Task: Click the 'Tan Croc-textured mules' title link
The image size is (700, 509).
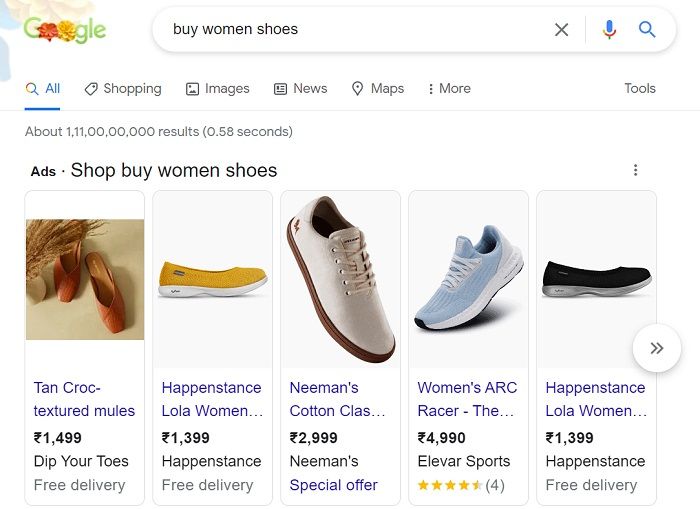Action: pos(84,399)
